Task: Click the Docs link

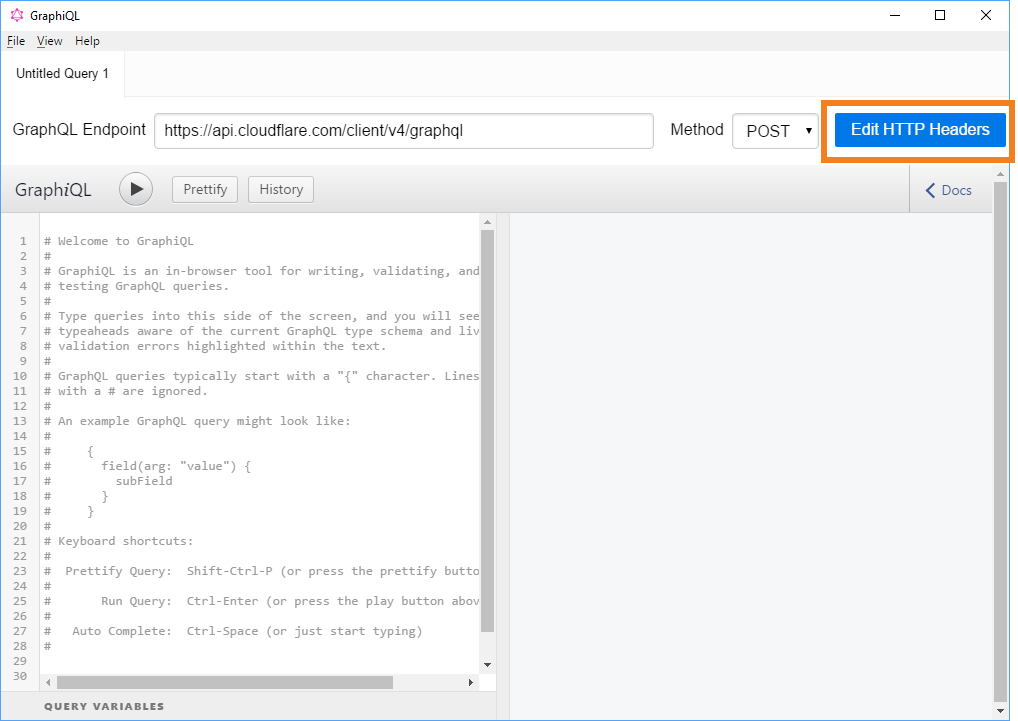Action: point(955,190)
